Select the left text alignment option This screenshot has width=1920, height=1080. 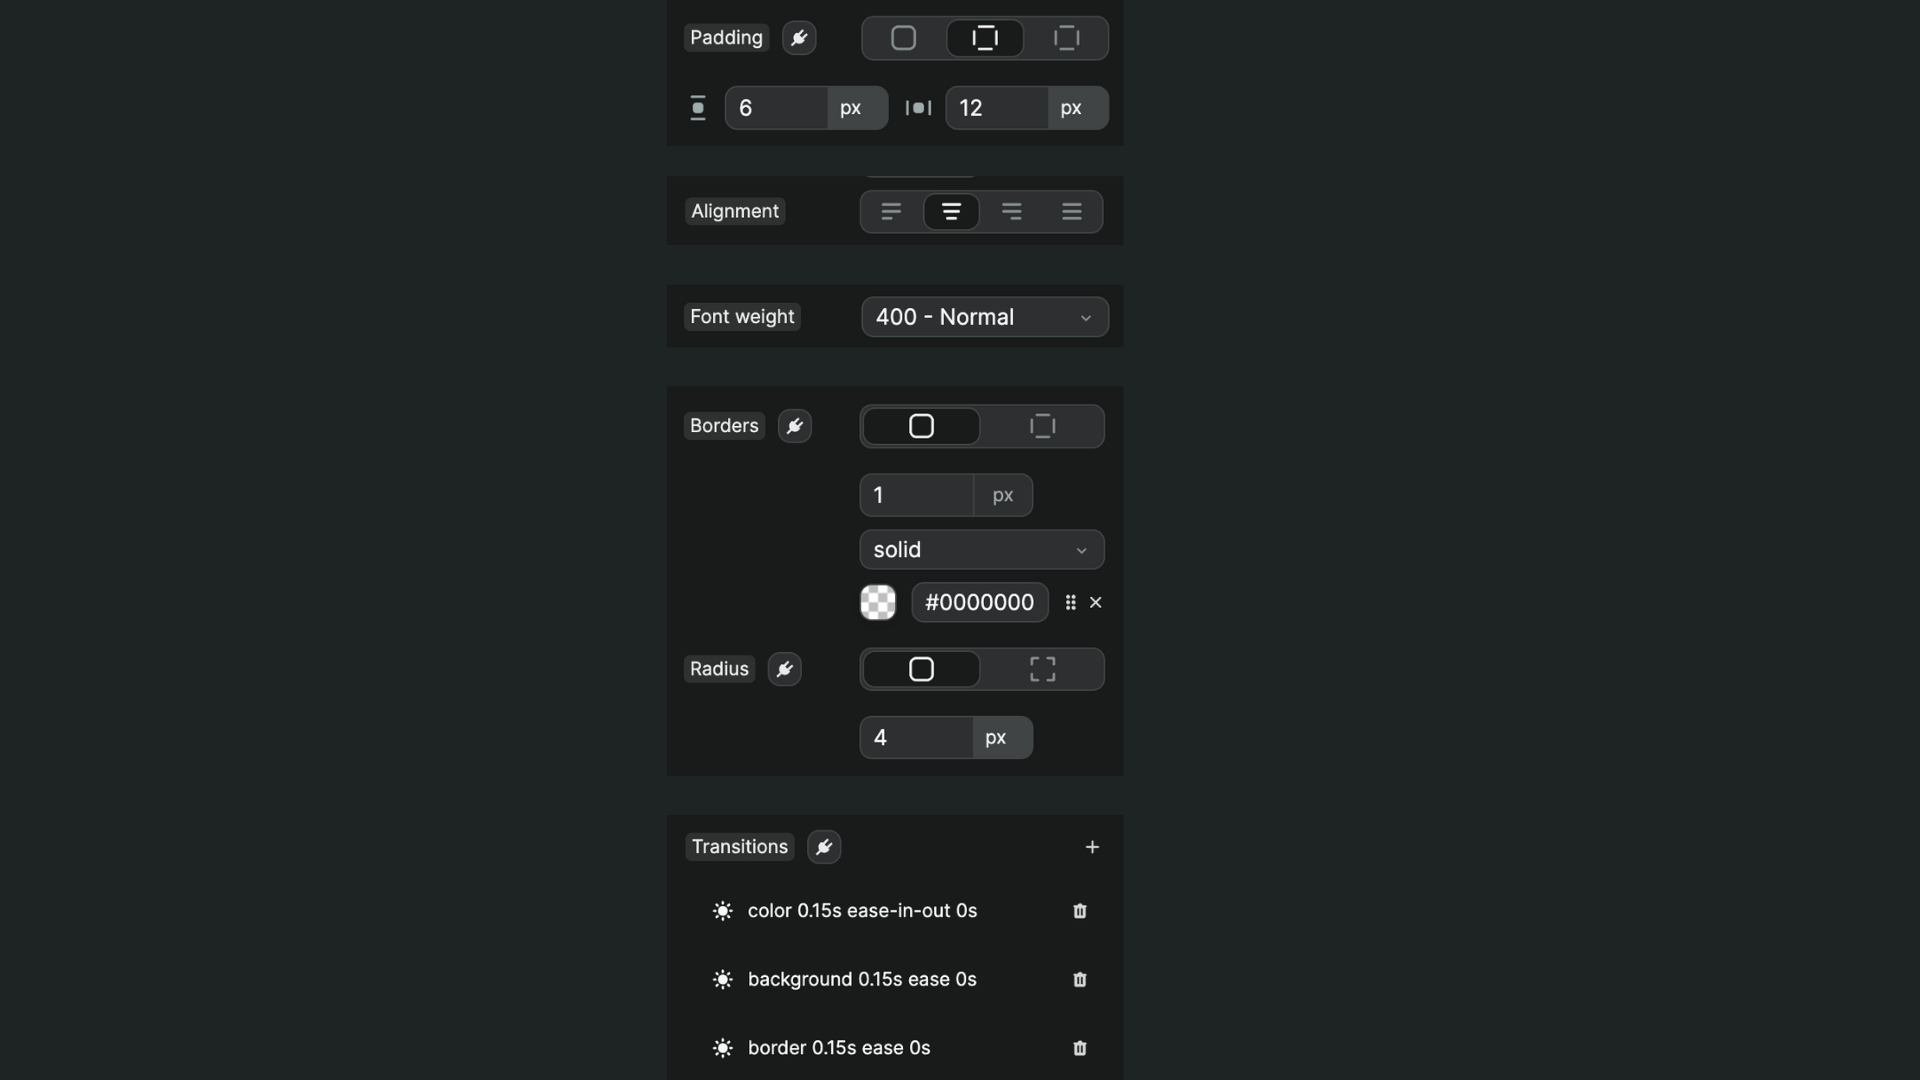click(x=891, y=211)
